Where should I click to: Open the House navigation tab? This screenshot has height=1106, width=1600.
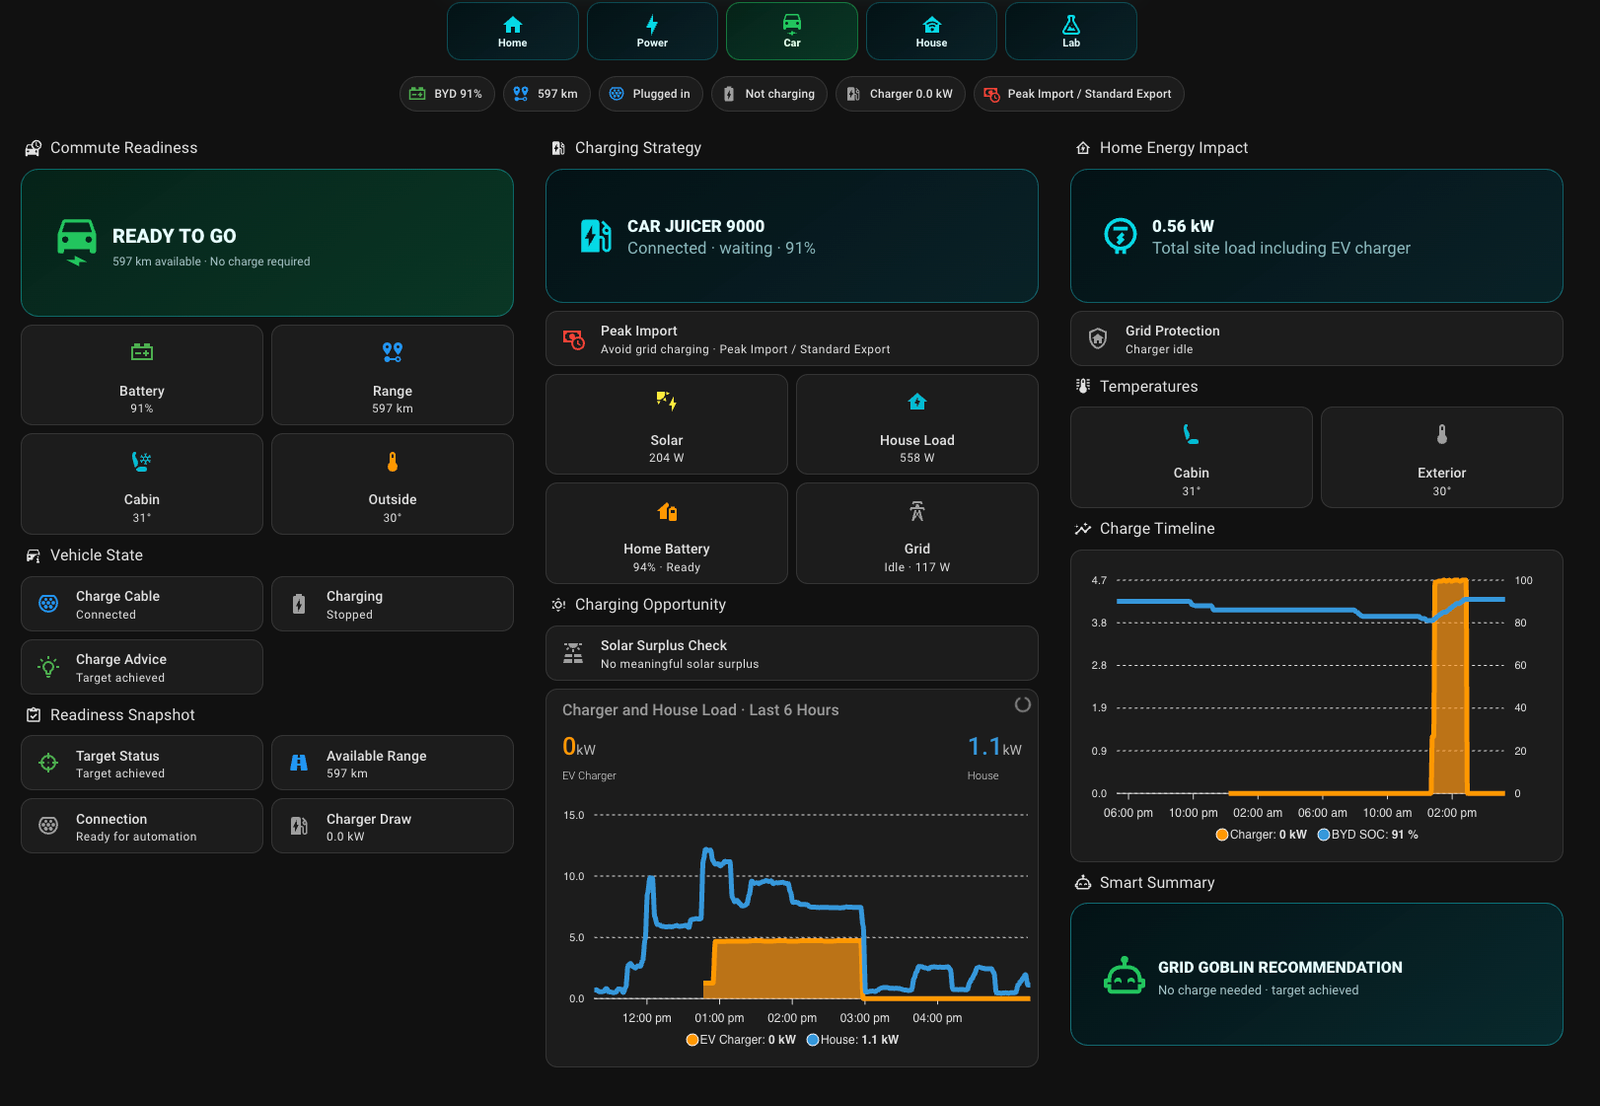[931, 31]
